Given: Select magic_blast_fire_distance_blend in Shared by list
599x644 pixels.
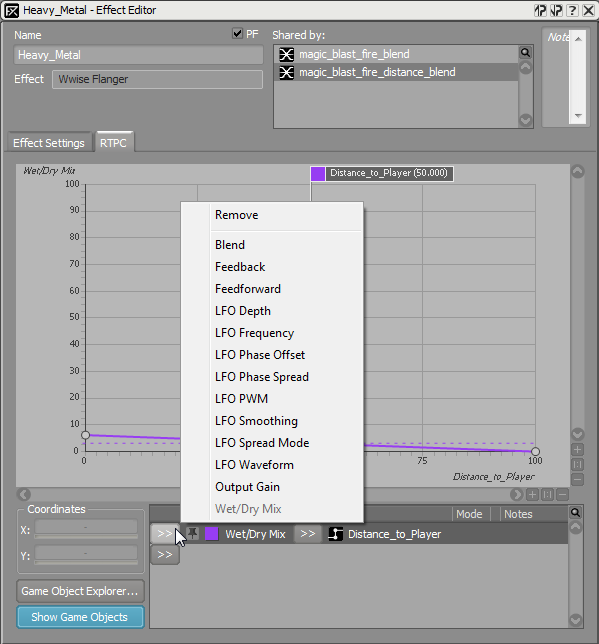Looking at the screenshot, I should pyautogui.click(x=396, y=72).
